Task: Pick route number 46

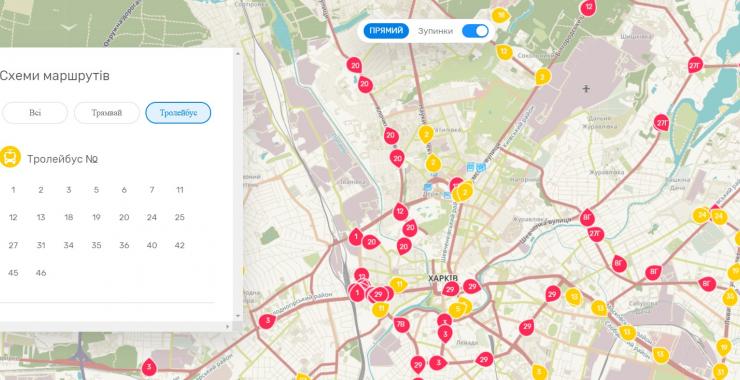Action: pos(41,273)
